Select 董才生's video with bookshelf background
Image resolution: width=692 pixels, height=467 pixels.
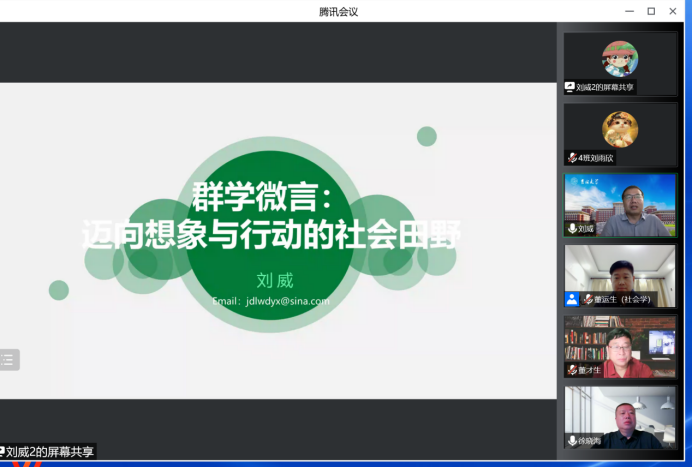(x=619, y=343)
